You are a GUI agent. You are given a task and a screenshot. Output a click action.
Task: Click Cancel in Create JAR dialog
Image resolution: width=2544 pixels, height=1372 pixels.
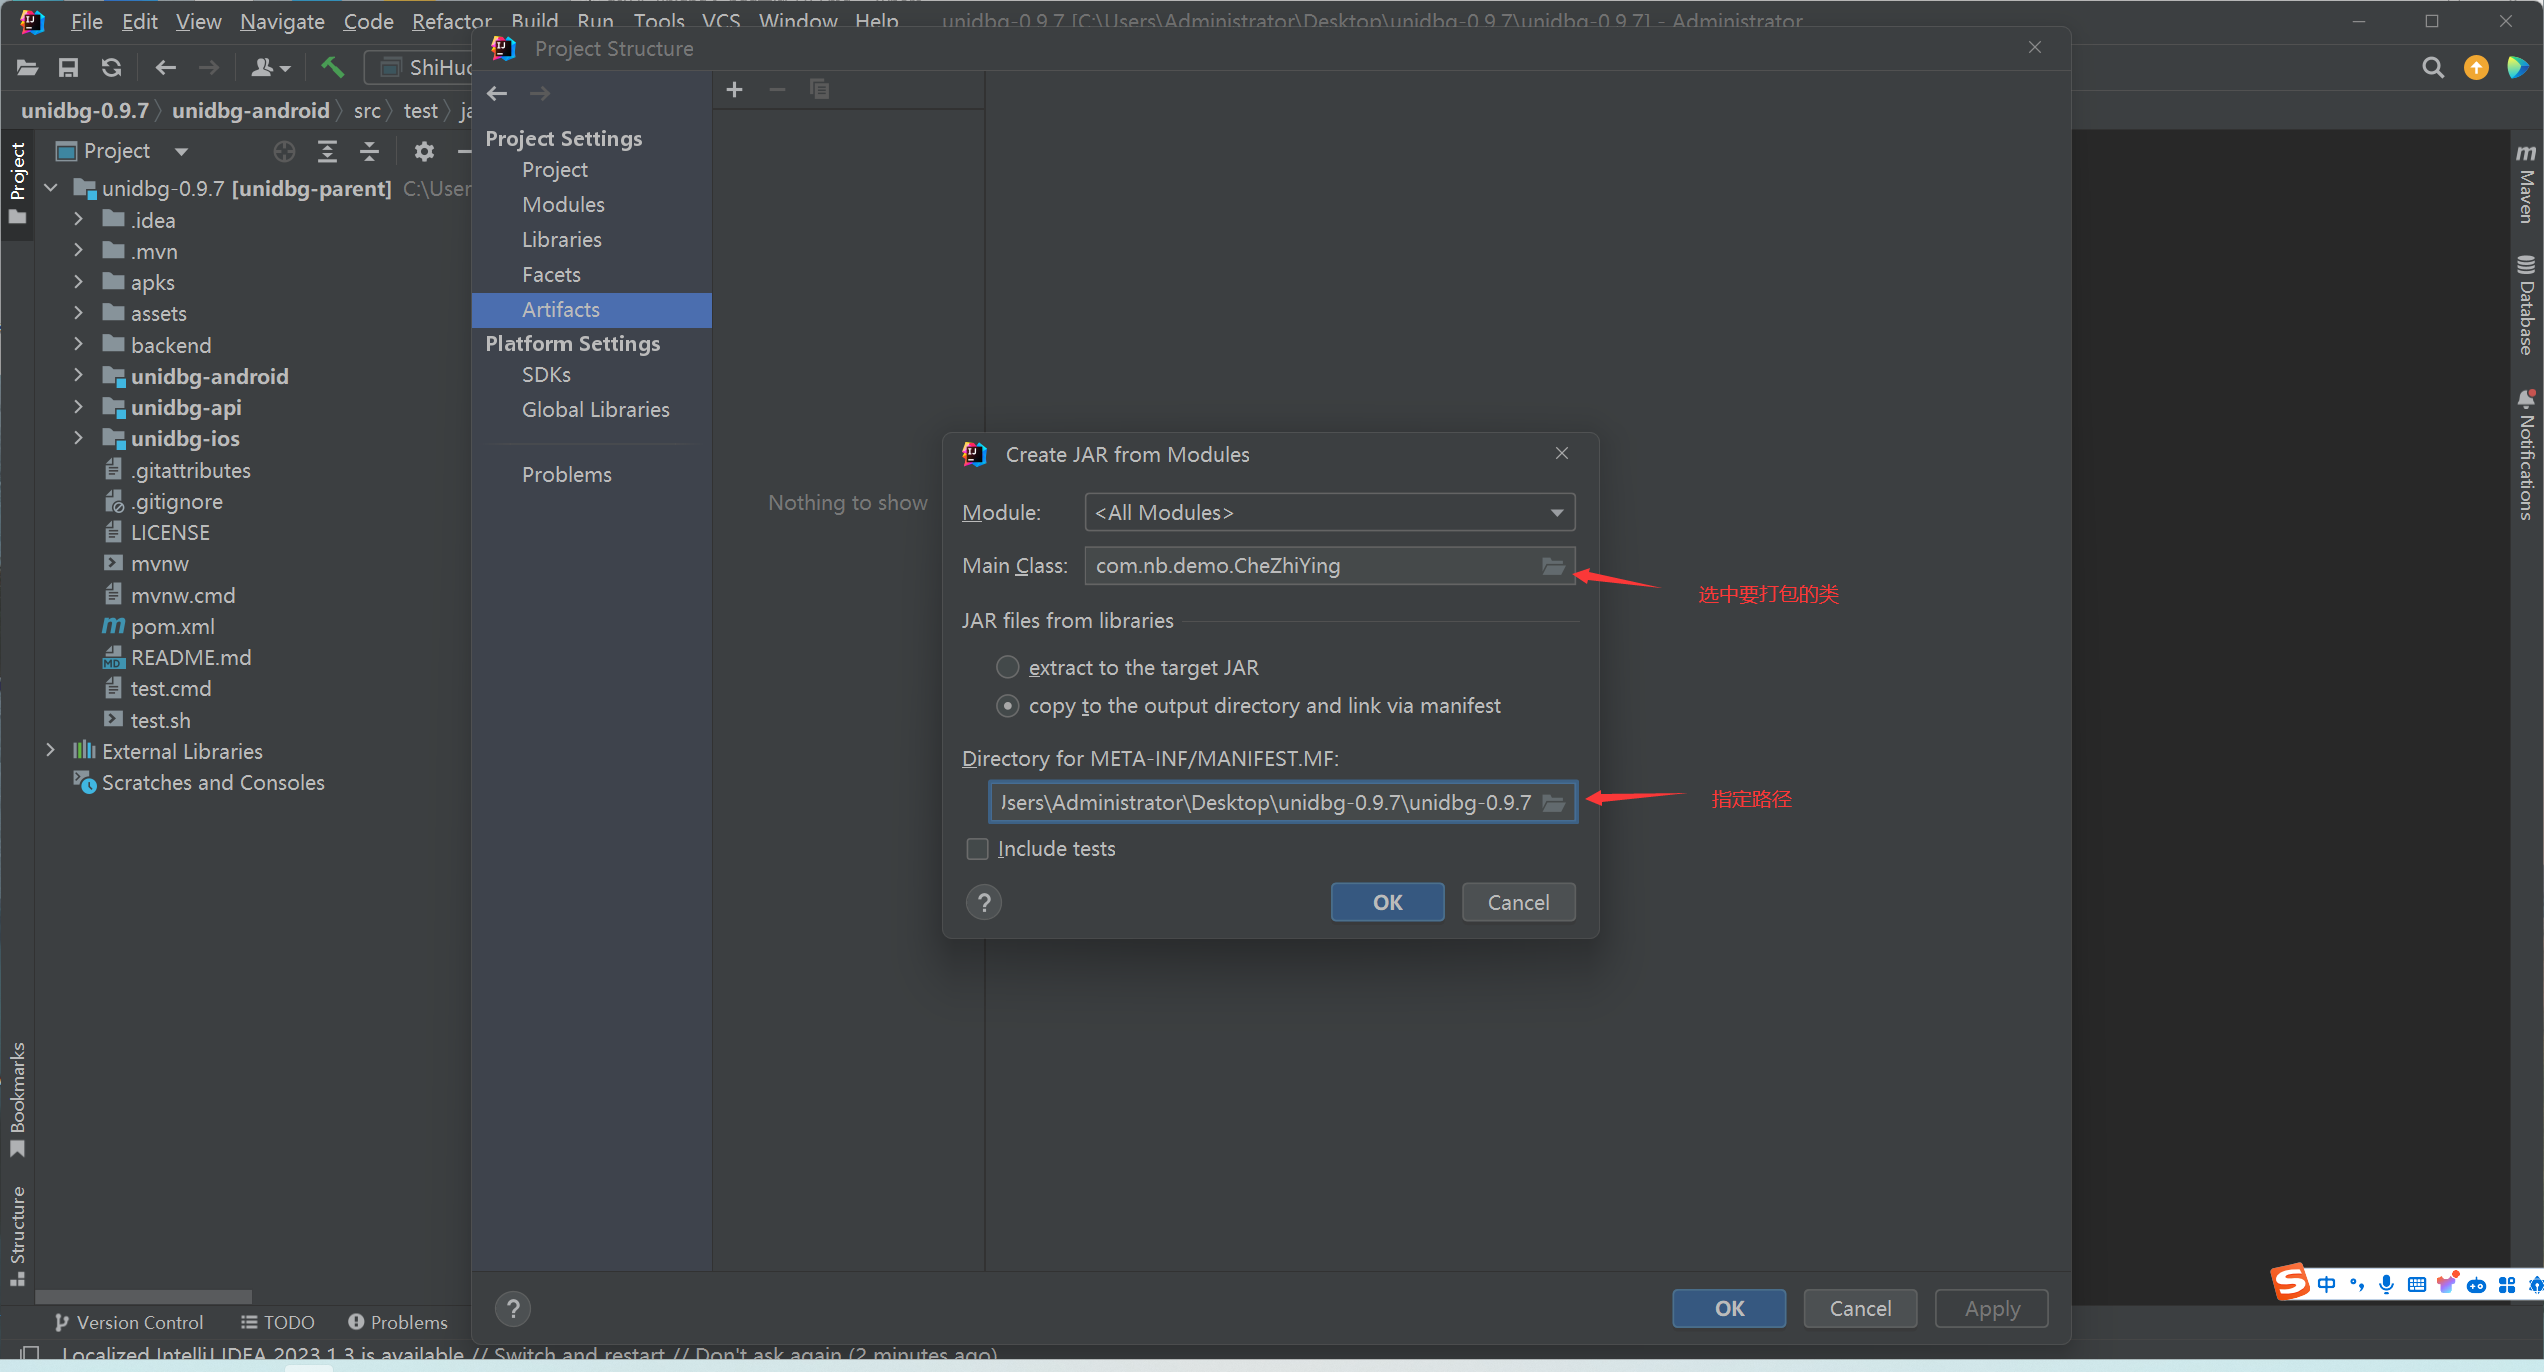(x=1518, y=903)
